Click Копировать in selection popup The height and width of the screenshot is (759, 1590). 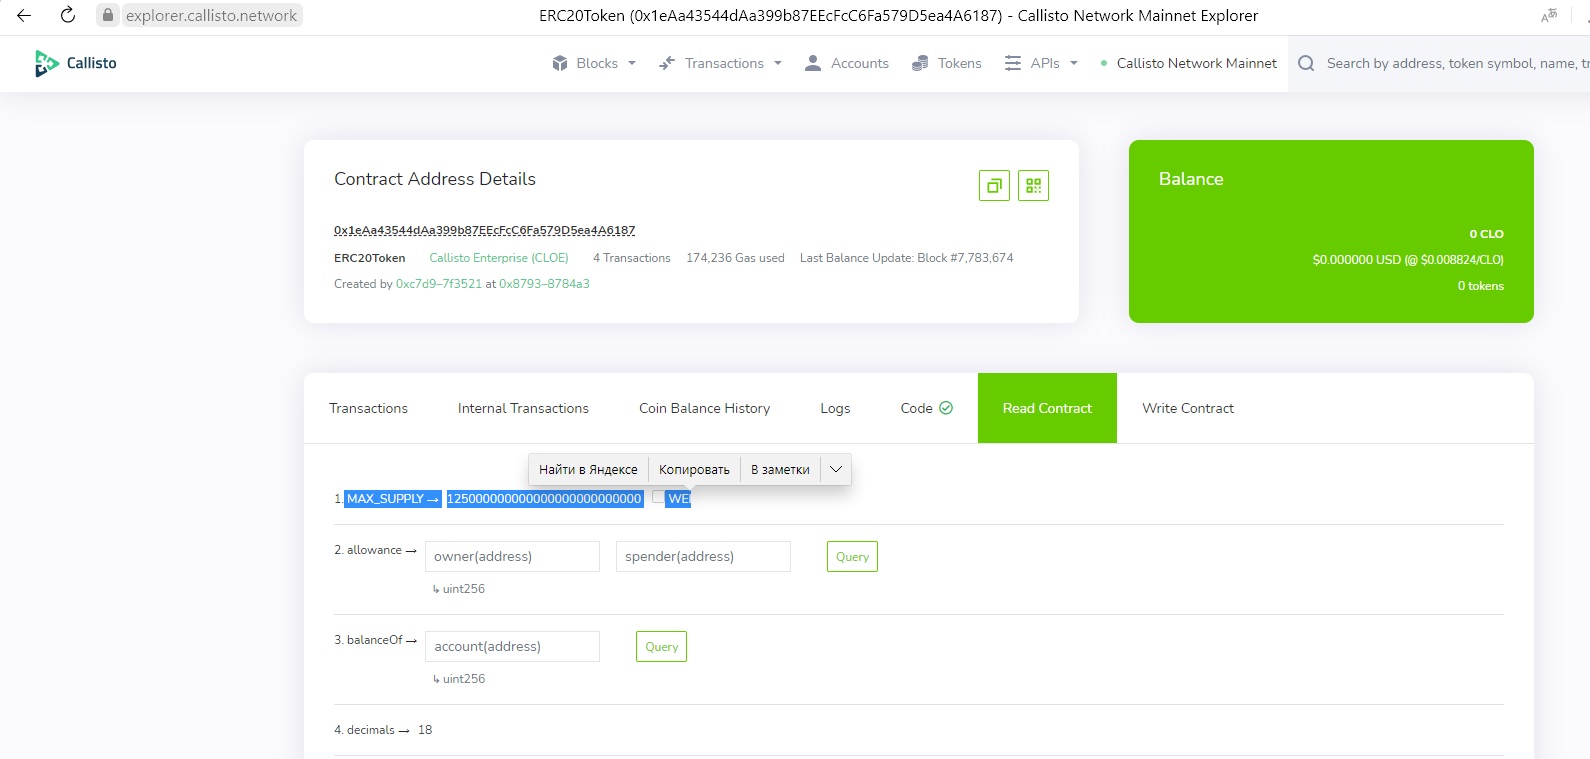click(x=694, y=469)
